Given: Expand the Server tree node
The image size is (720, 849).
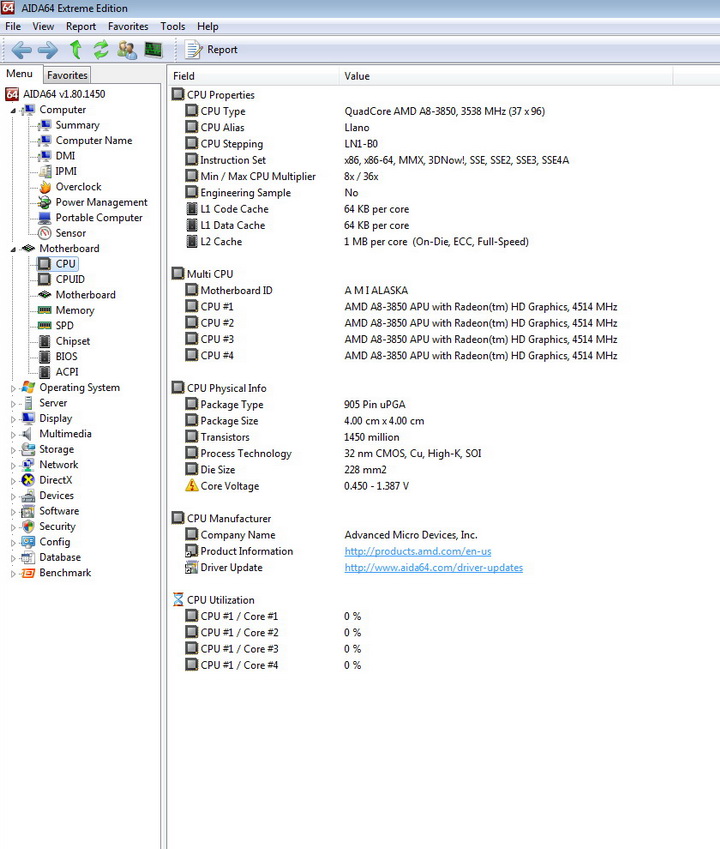Looking at the screenshot, I should (x=13, y=403).
